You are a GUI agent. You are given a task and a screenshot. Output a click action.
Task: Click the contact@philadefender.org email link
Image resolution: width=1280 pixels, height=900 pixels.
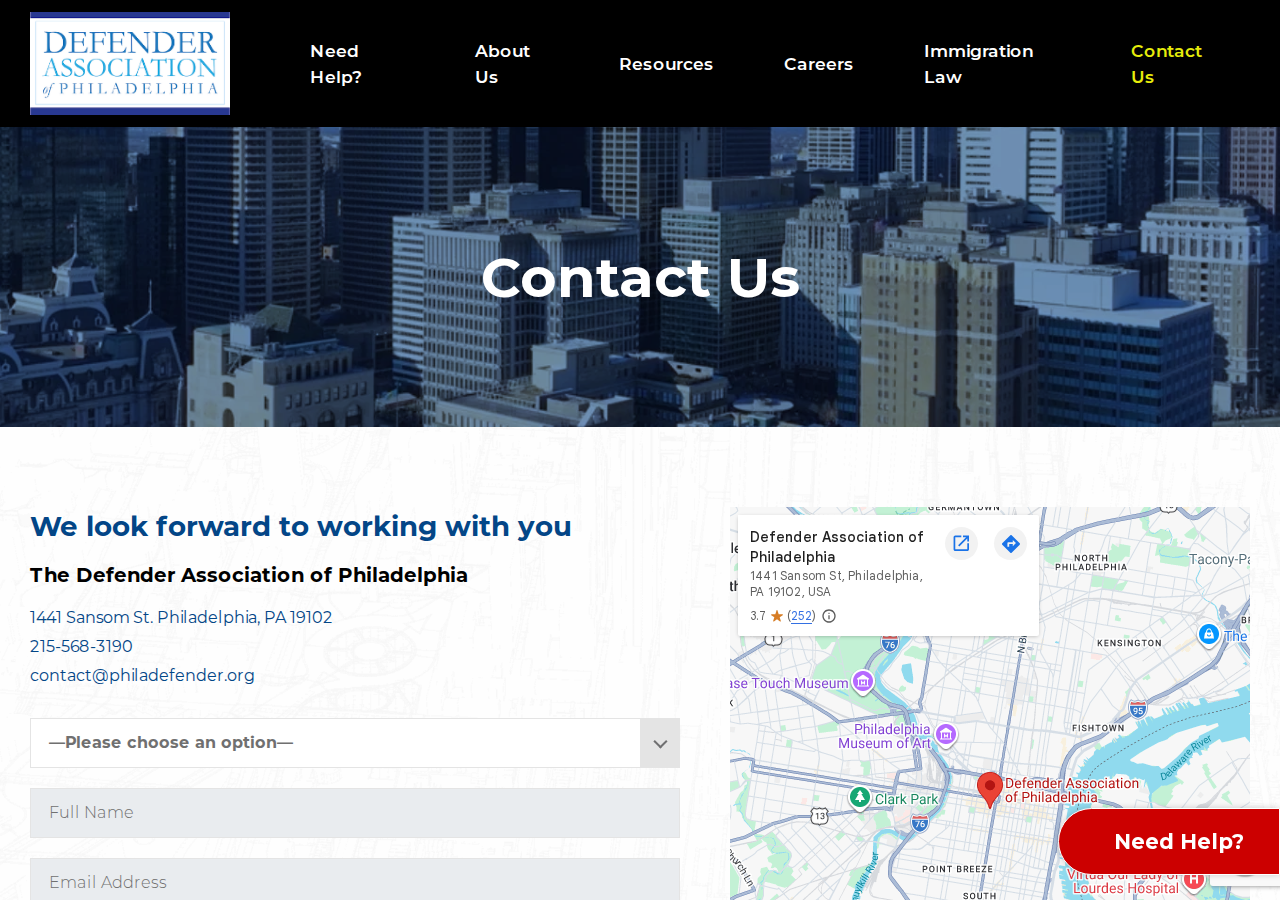click(142, 675)
